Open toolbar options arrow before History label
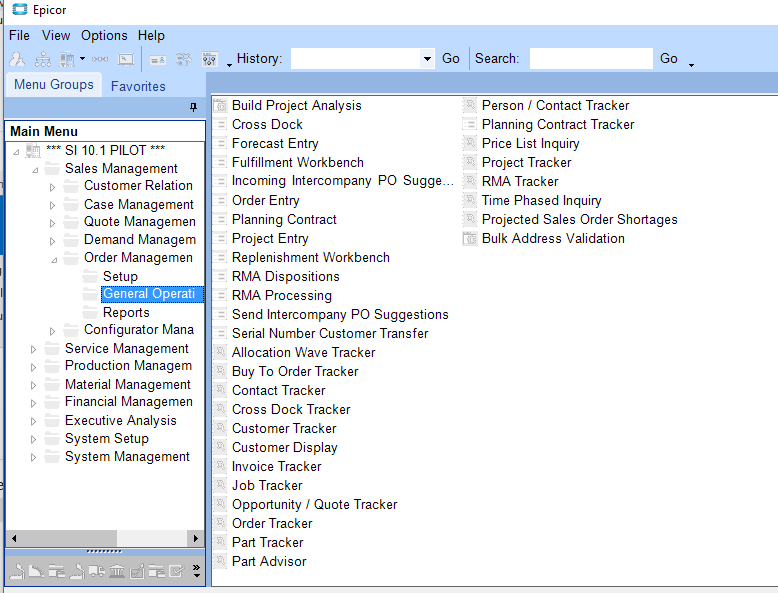This screenshot has height=593, width=778. pos(229,65)
